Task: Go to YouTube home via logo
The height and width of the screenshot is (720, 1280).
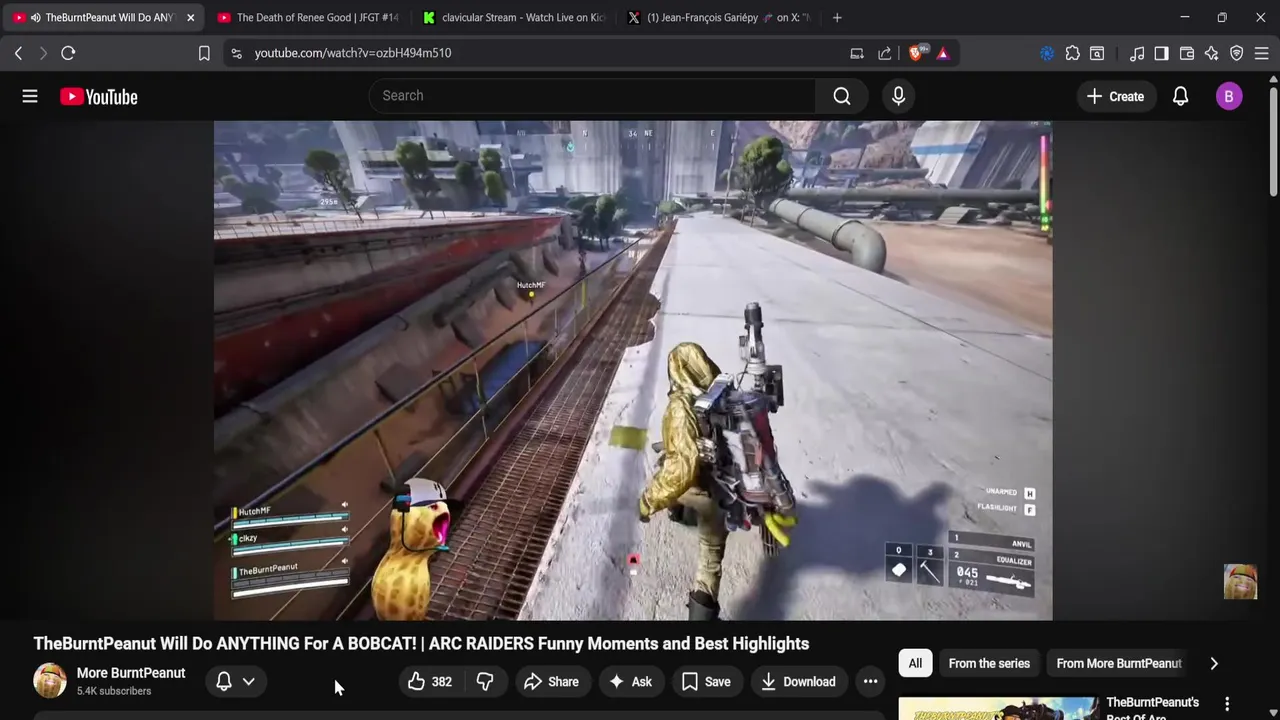Action: click(x=99, y=96)
